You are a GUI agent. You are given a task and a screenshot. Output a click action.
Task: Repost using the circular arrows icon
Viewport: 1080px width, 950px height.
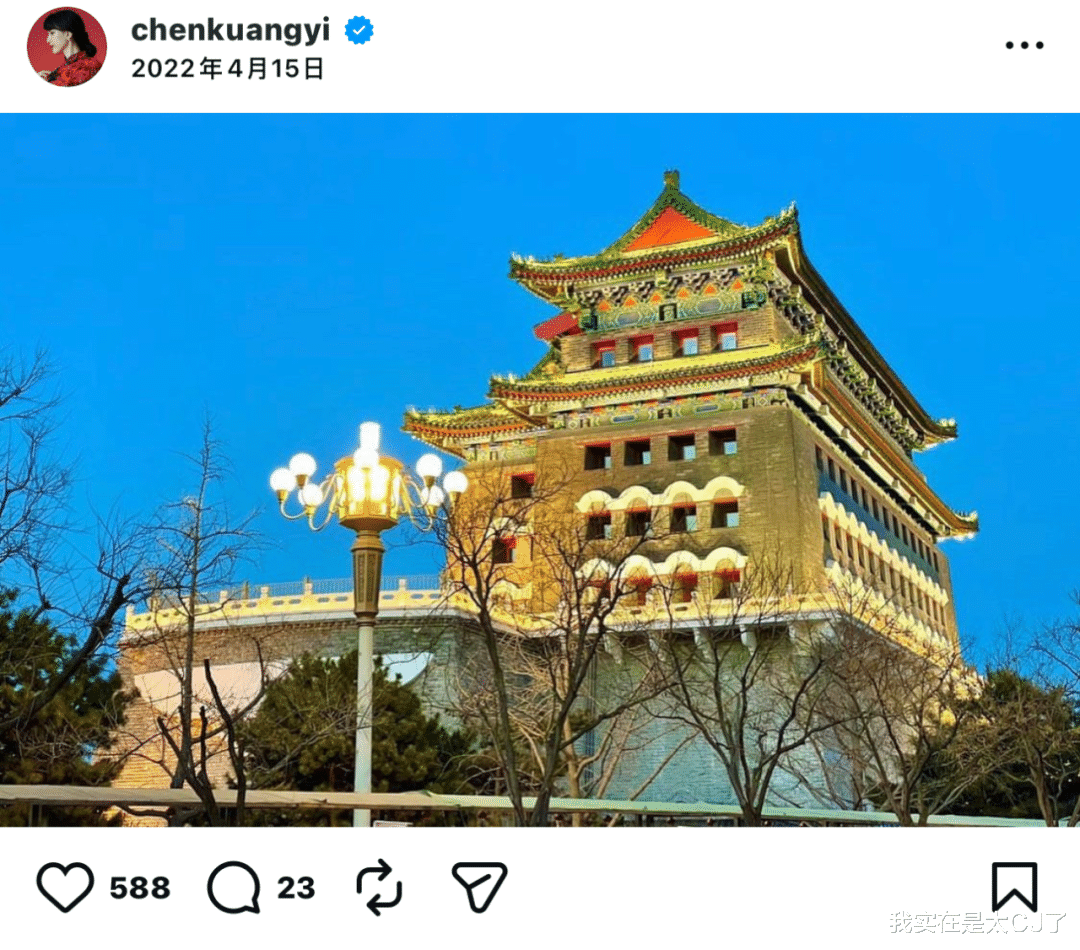[379, 887]
